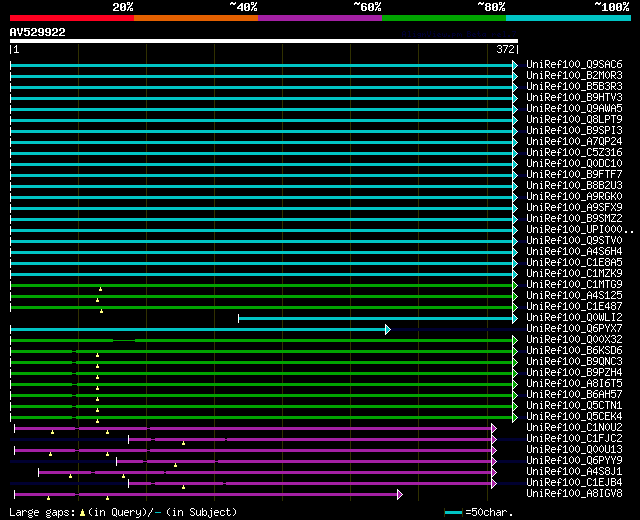Open the UniRef100_C1EJB4 label
640x520 pixels.
pos(574,483)
